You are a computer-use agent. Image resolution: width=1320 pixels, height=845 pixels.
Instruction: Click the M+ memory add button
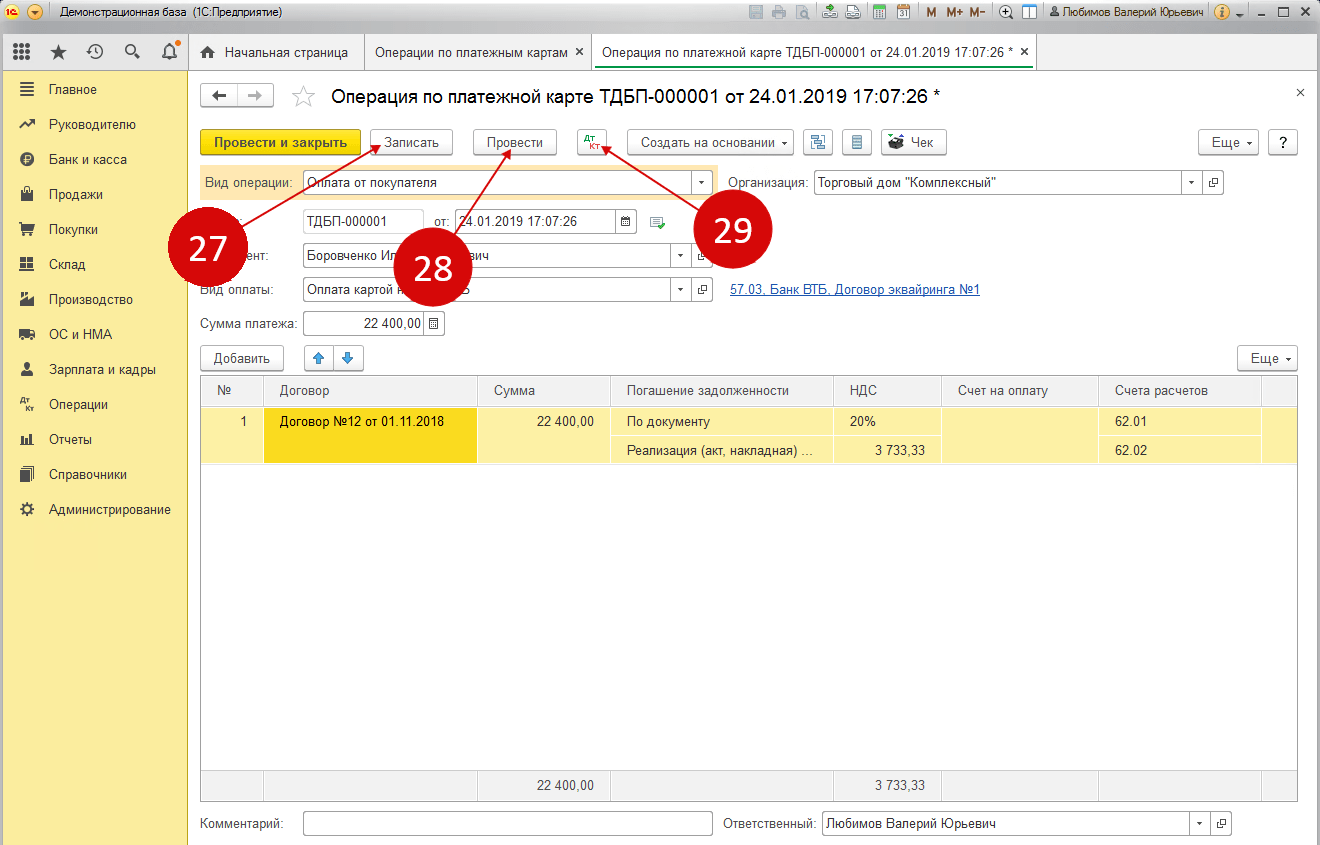point(954,12)
